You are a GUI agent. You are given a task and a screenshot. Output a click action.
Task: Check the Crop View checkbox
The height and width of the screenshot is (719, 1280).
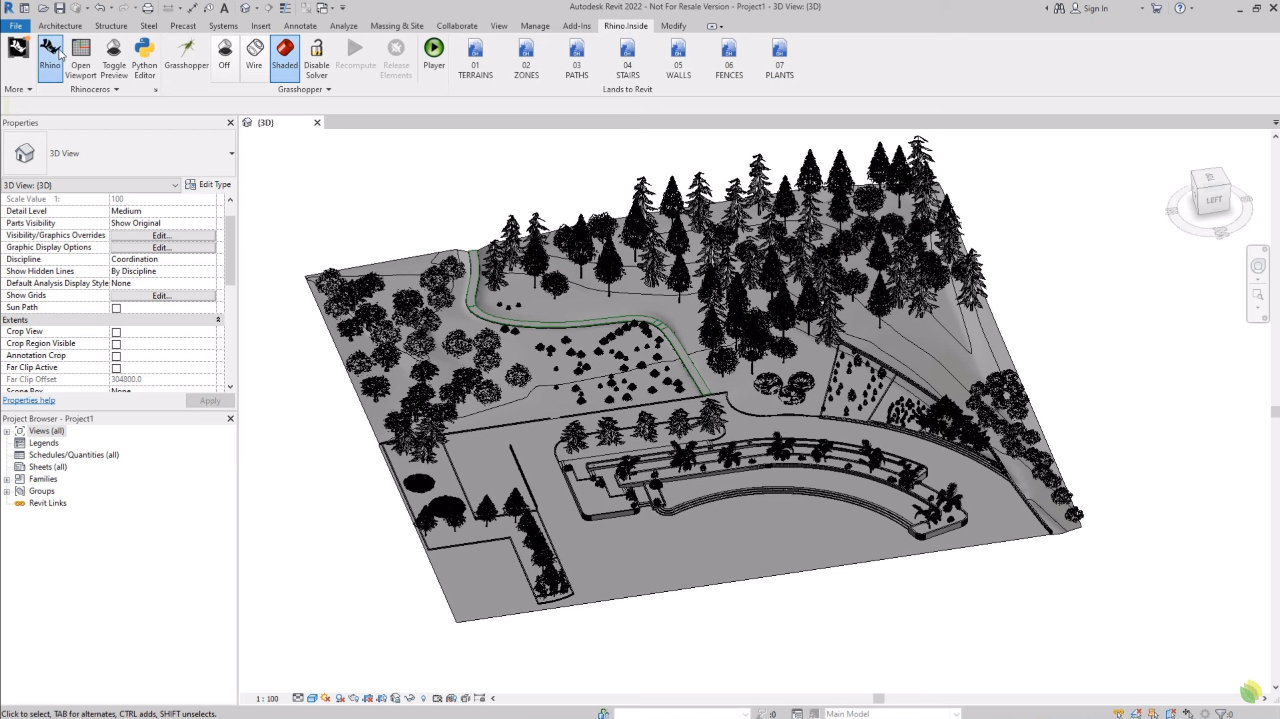(x=116, y=332)
